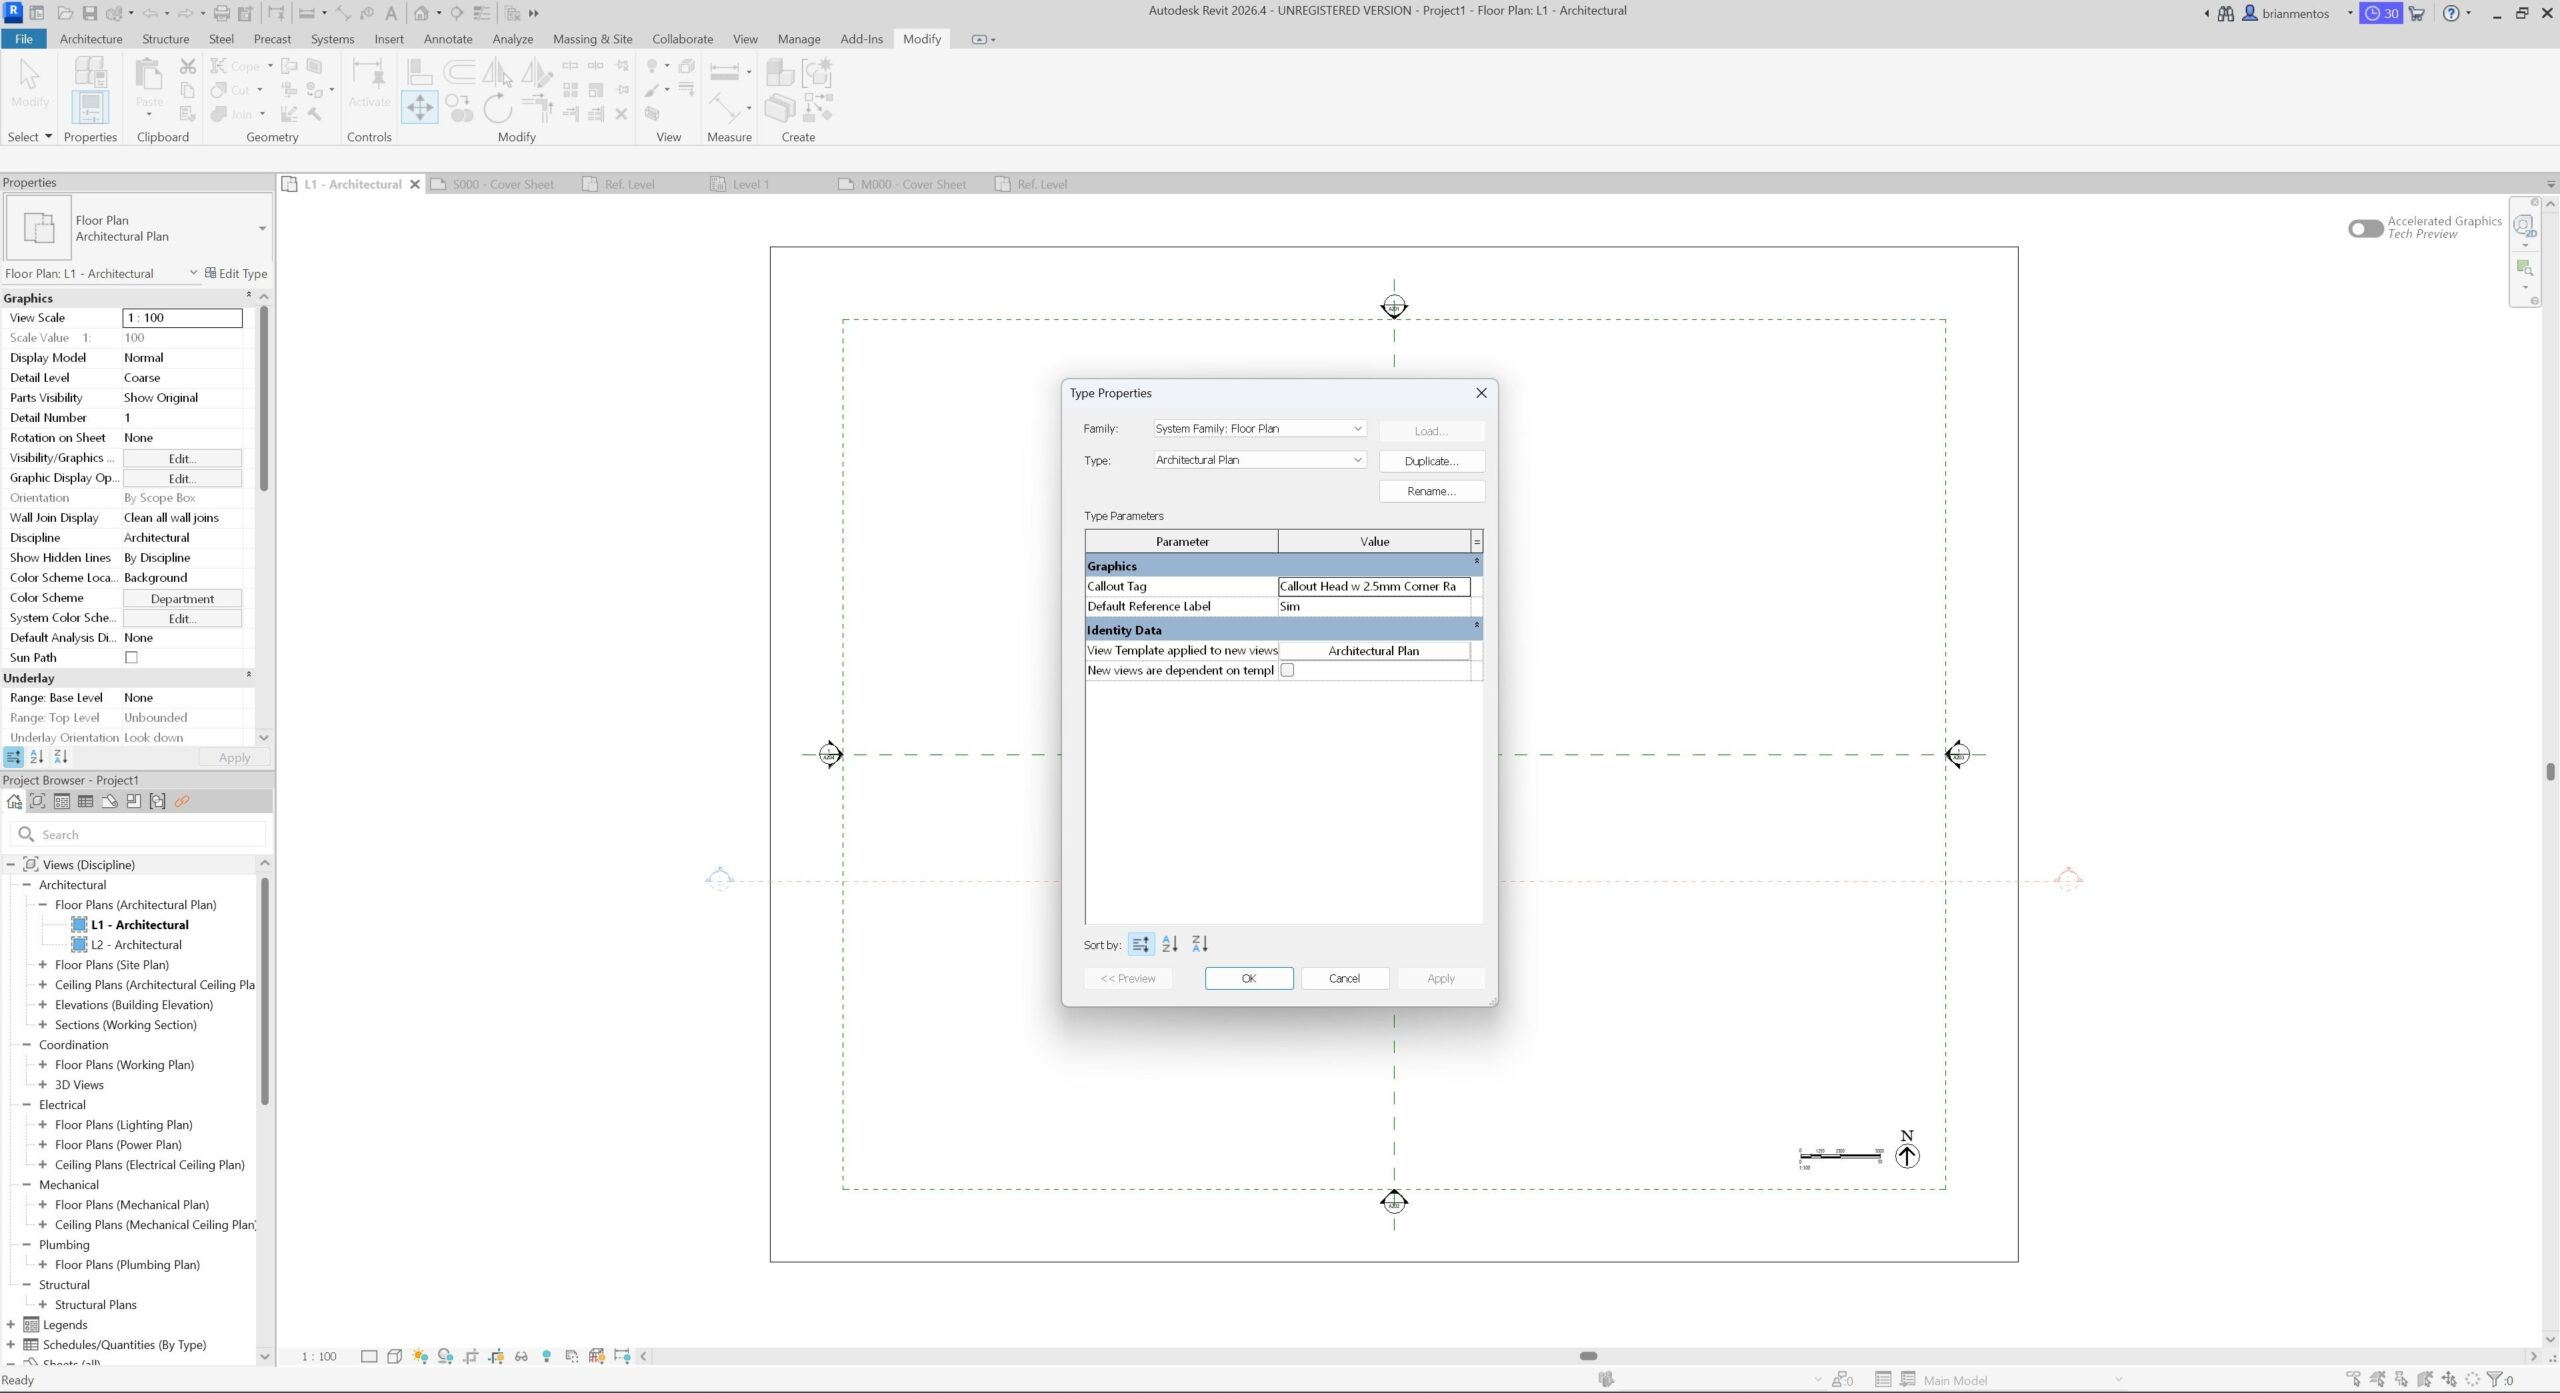Screen dimensions: 2560x1393
Task: Select the Text tool in quick access toolbar
Action: click(391, 13)
